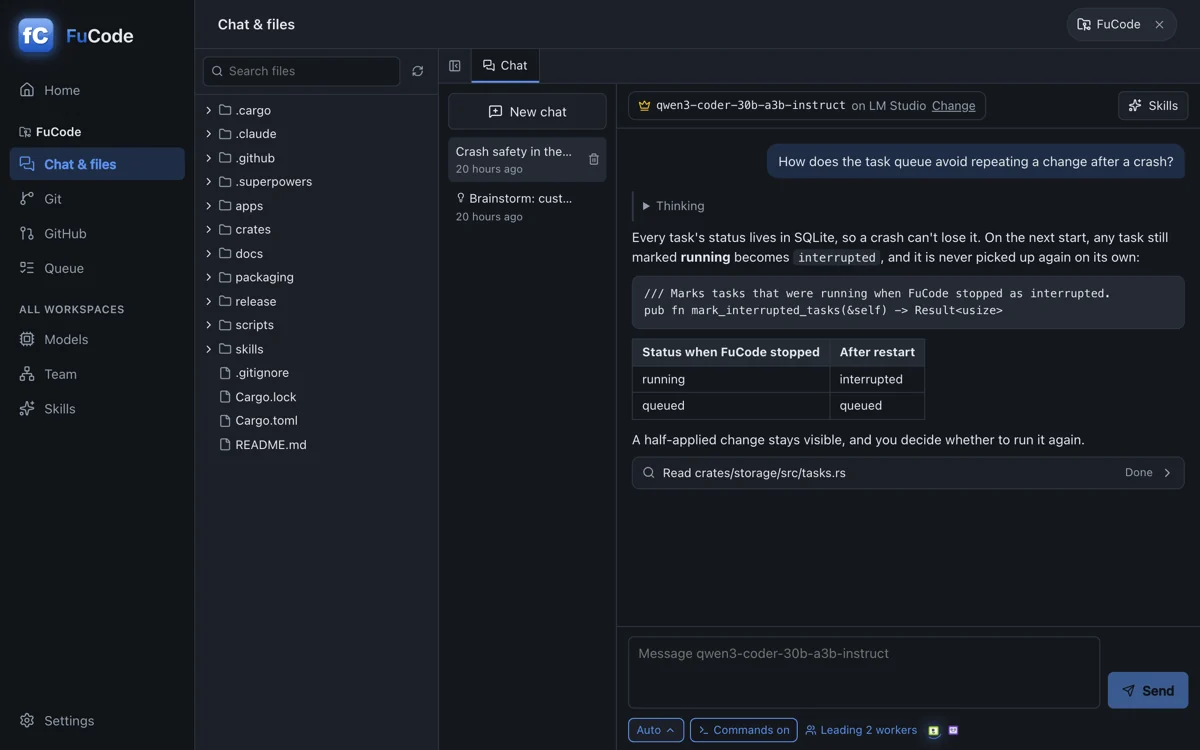Screen dimensions: 1200x750
Task: Click the qwen3-coder-30b-a3b-instruct model name
Action: 750,106
